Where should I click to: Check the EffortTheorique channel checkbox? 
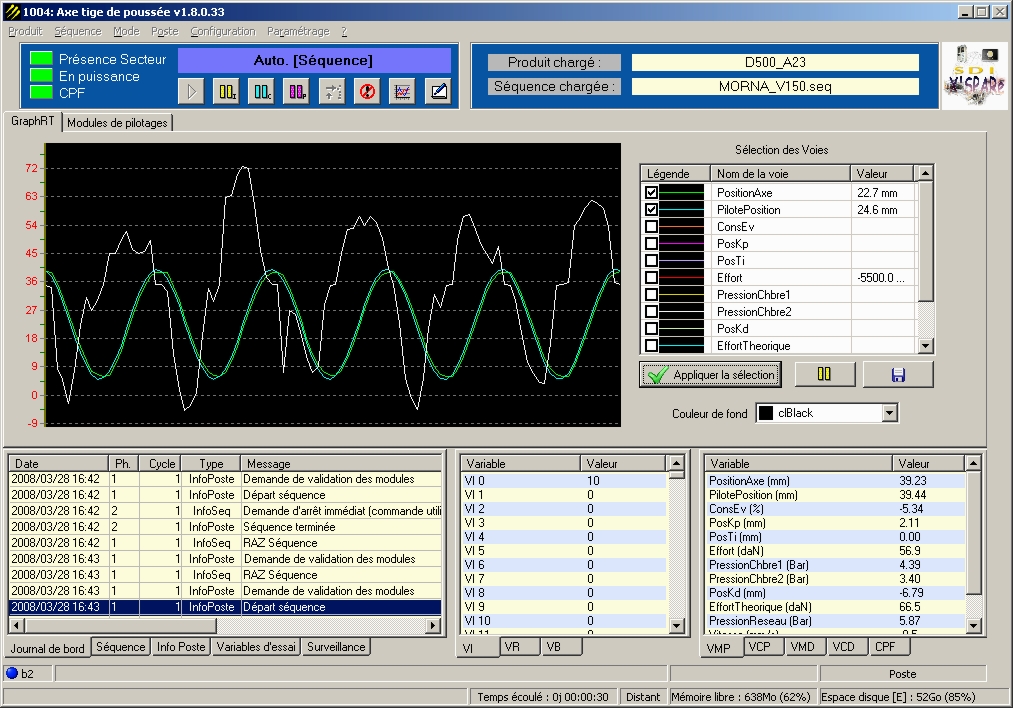pos(651,346)
